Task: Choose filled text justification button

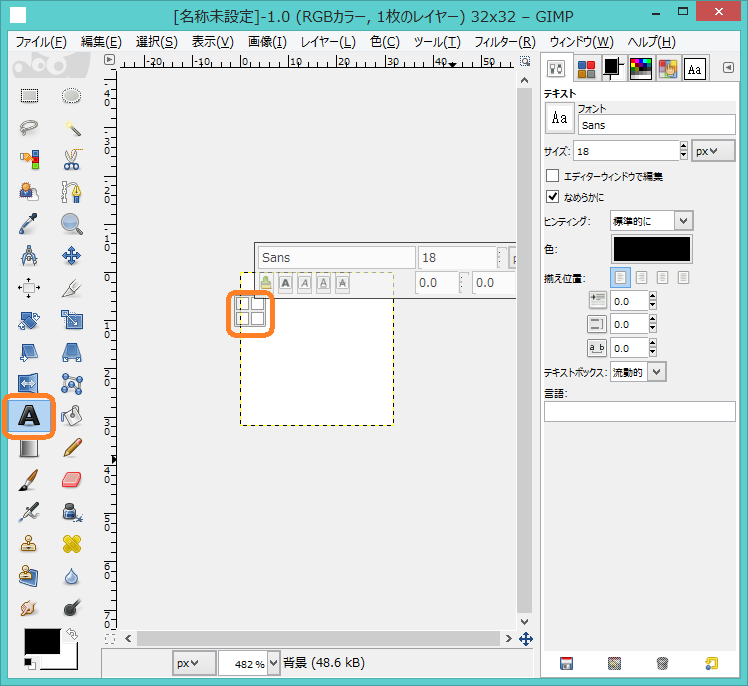Action: pos(684,277)
